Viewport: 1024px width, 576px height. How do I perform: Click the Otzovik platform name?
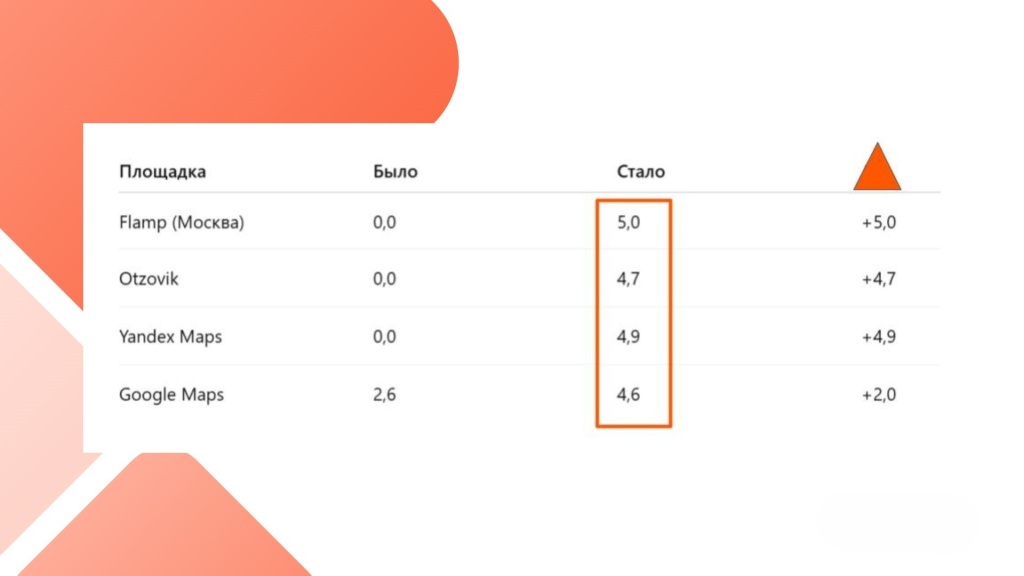point(149,279)
